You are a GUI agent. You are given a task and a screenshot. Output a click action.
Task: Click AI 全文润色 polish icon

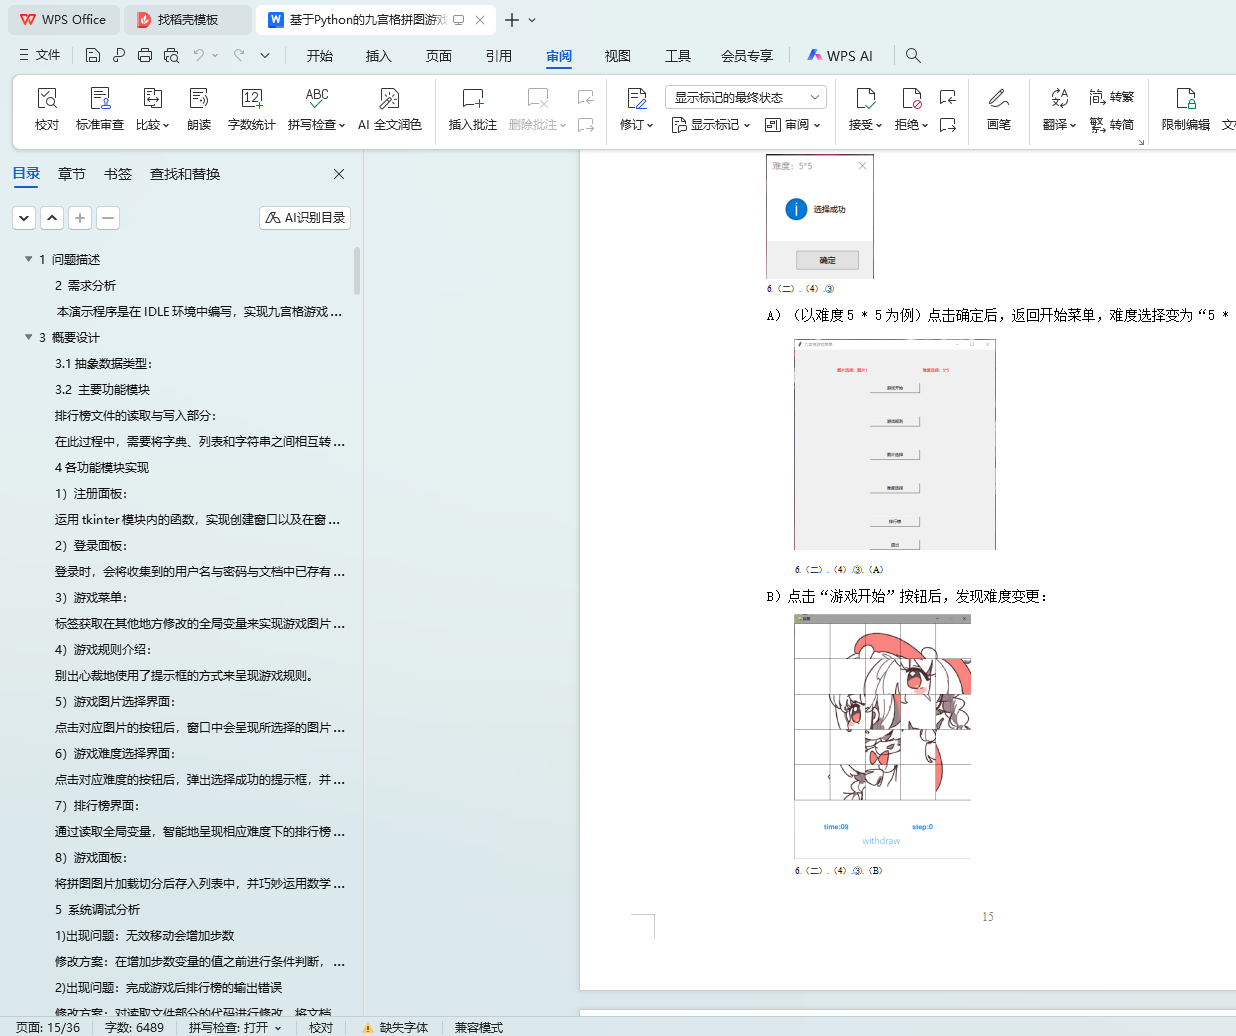pyautogui.click(x=390, y=109)
